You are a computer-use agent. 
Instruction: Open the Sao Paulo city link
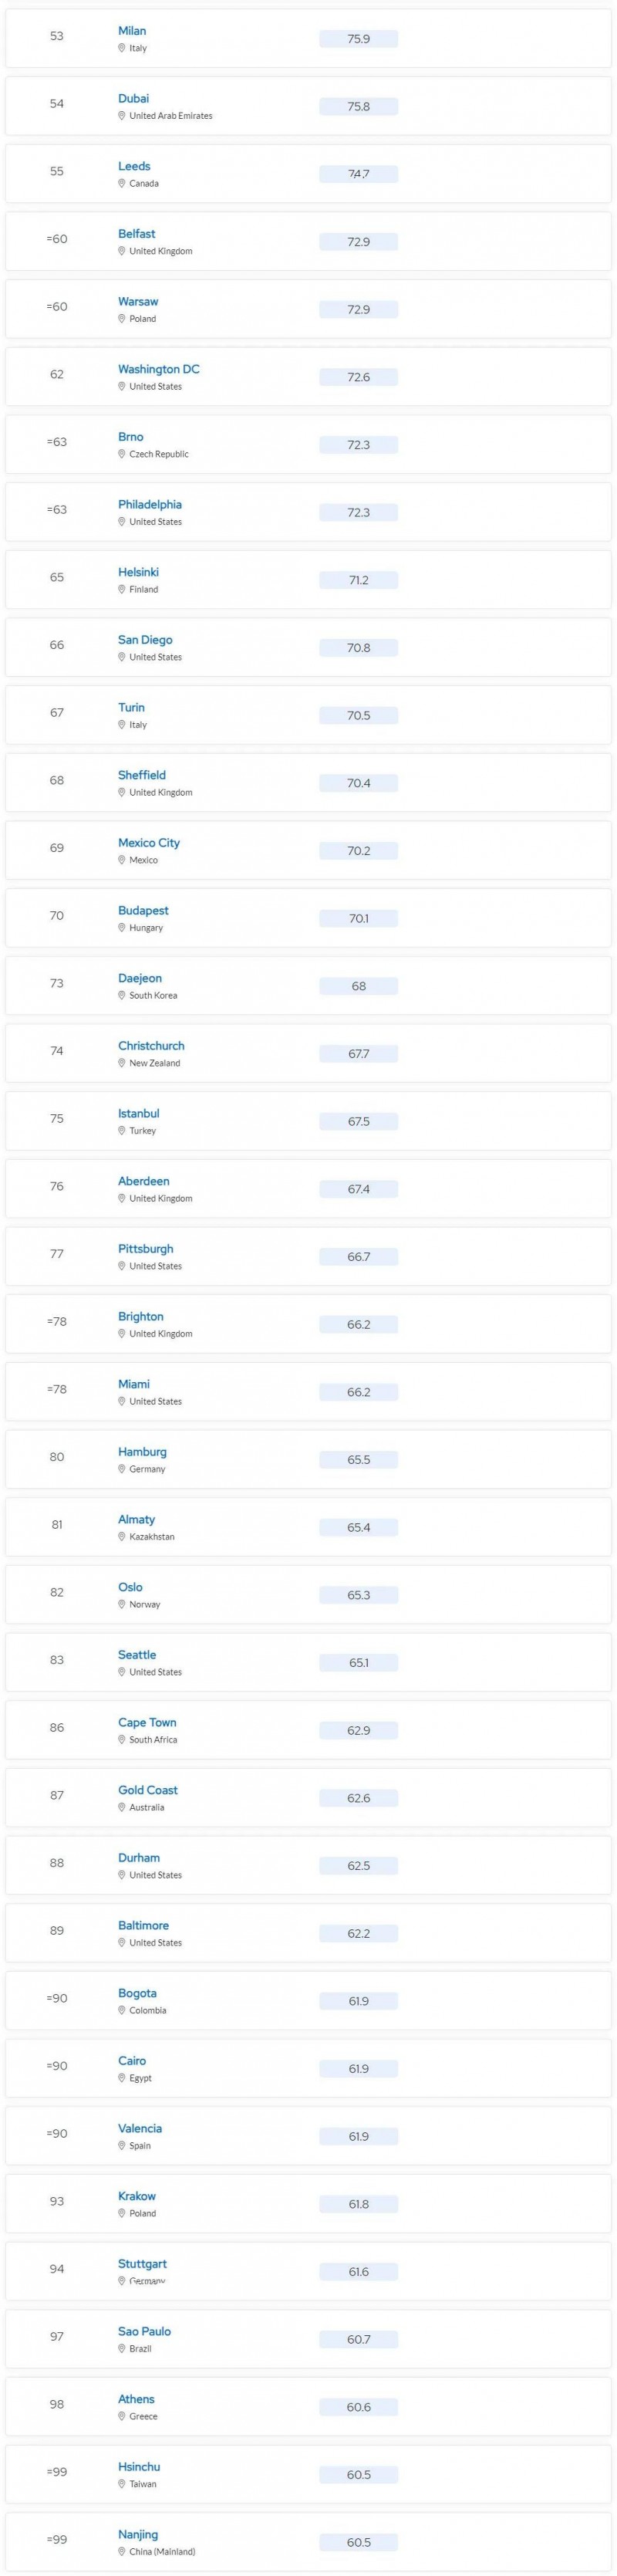[144, 2331]
